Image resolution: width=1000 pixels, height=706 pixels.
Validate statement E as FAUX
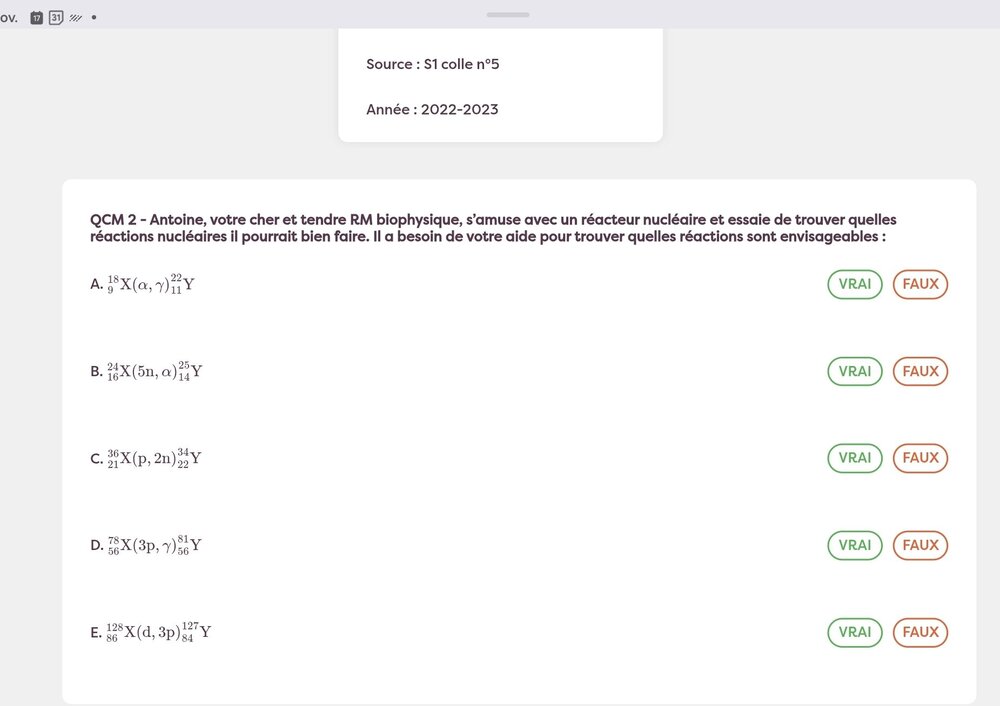pyautogui.click(x=920, y=632)
